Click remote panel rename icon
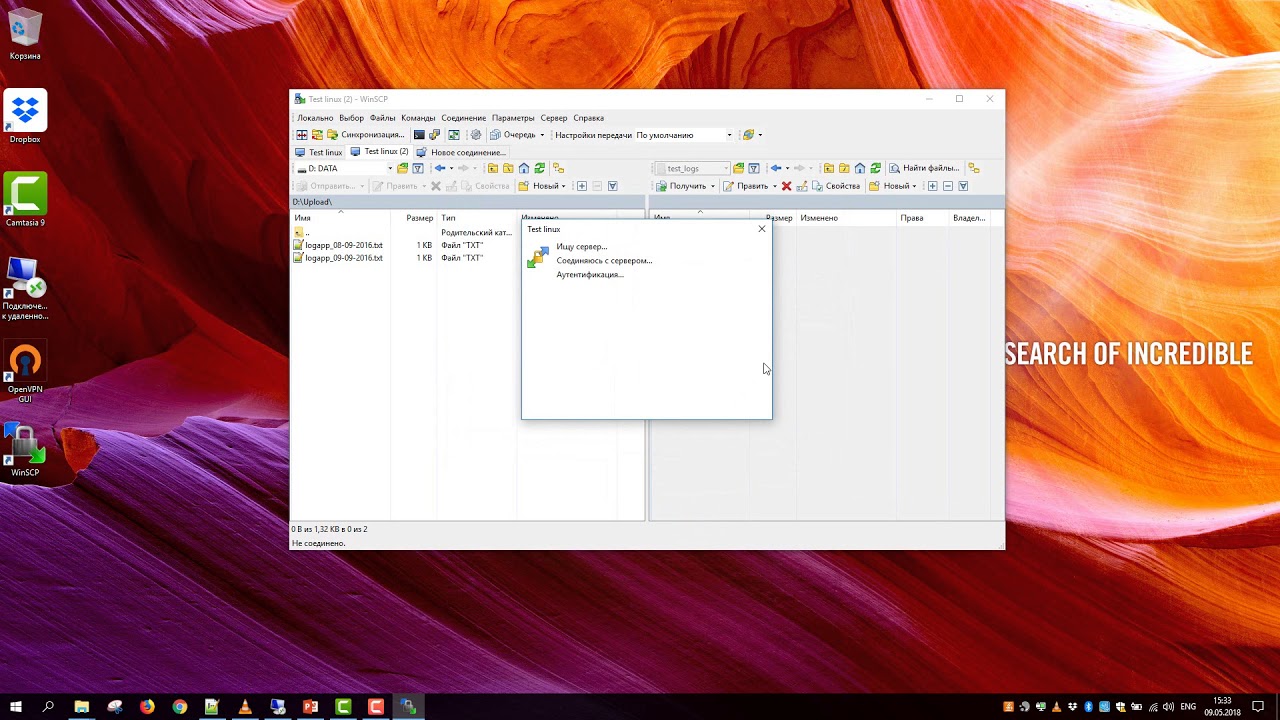This screenshot has width=1280, height=720. click(x=802, y=186)
